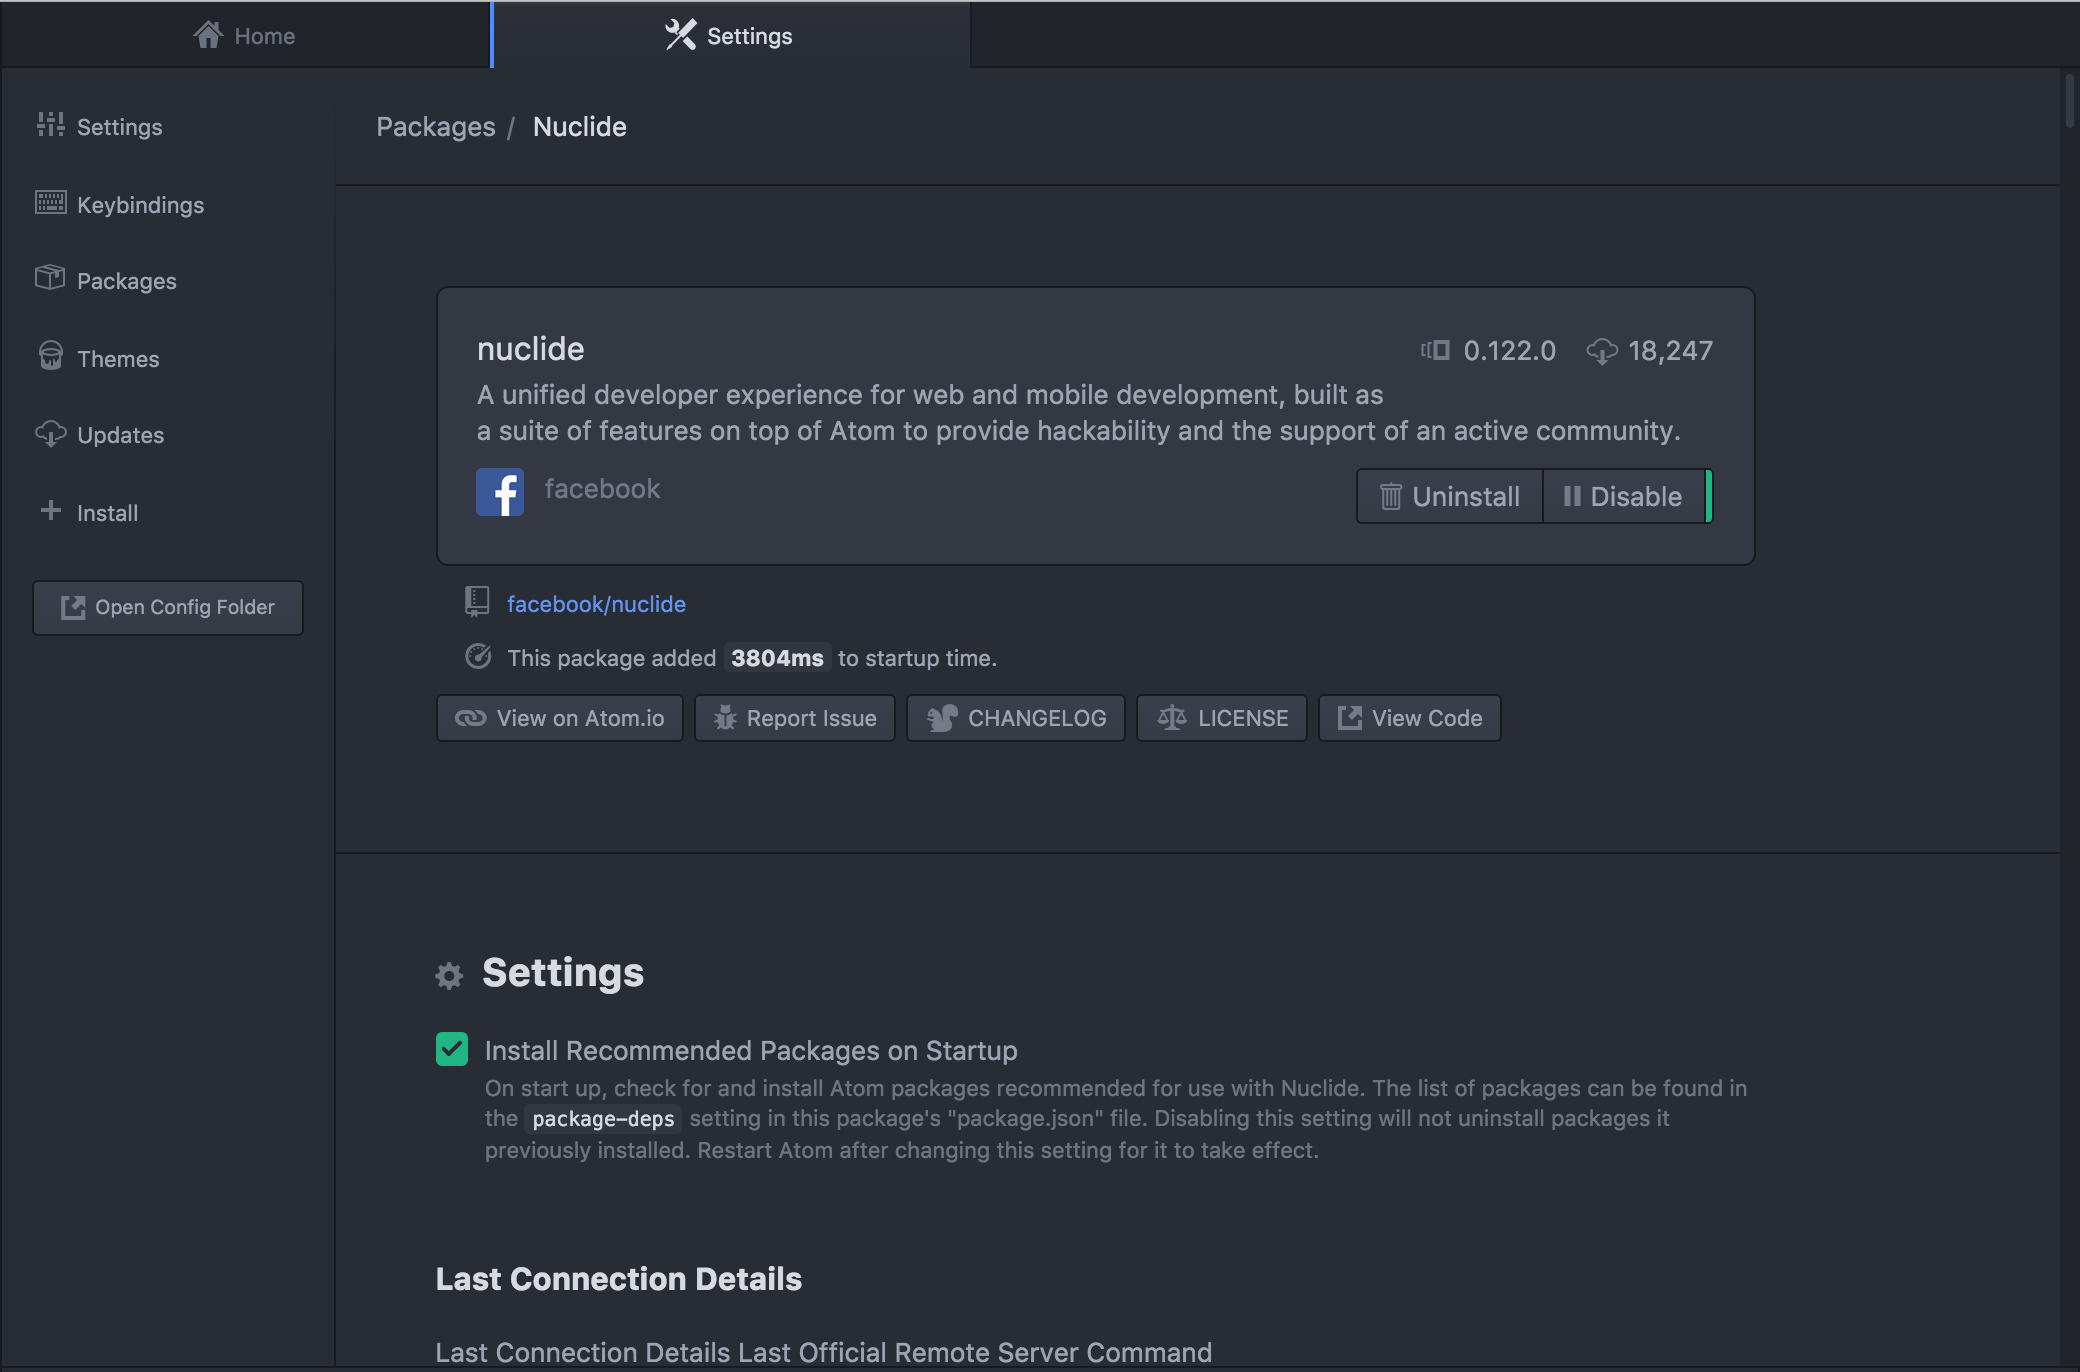Image resolution: width=2080 pixels, height=1372 pixels.
Task: Go back via Packages breadcrumb
Action: point(435,127)
